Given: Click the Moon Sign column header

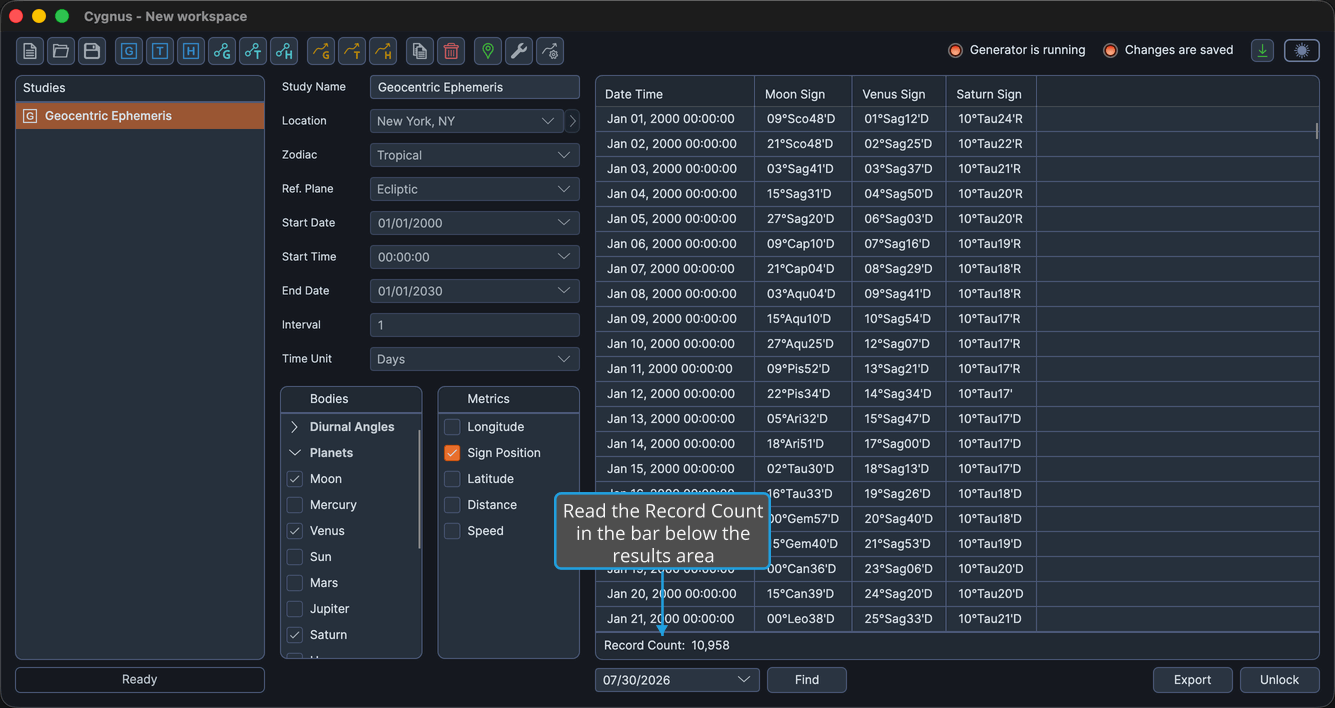Looking at the screenshot, I should [x=804, y=94].
